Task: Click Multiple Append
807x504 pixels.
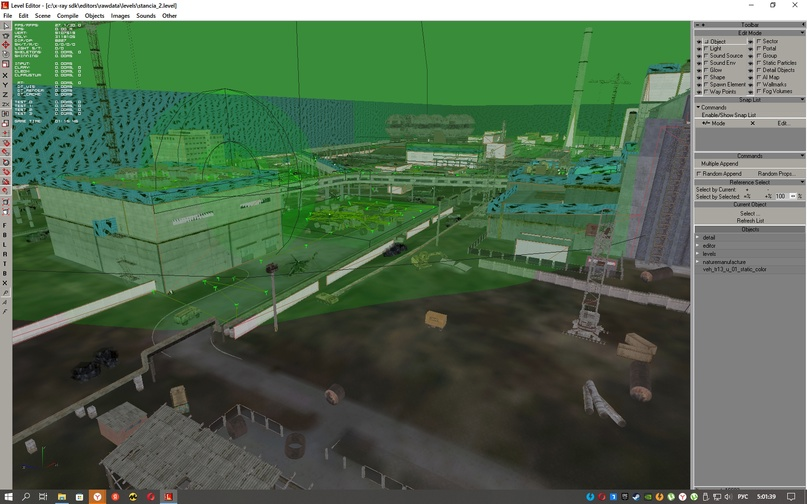Action: [720, 164]
